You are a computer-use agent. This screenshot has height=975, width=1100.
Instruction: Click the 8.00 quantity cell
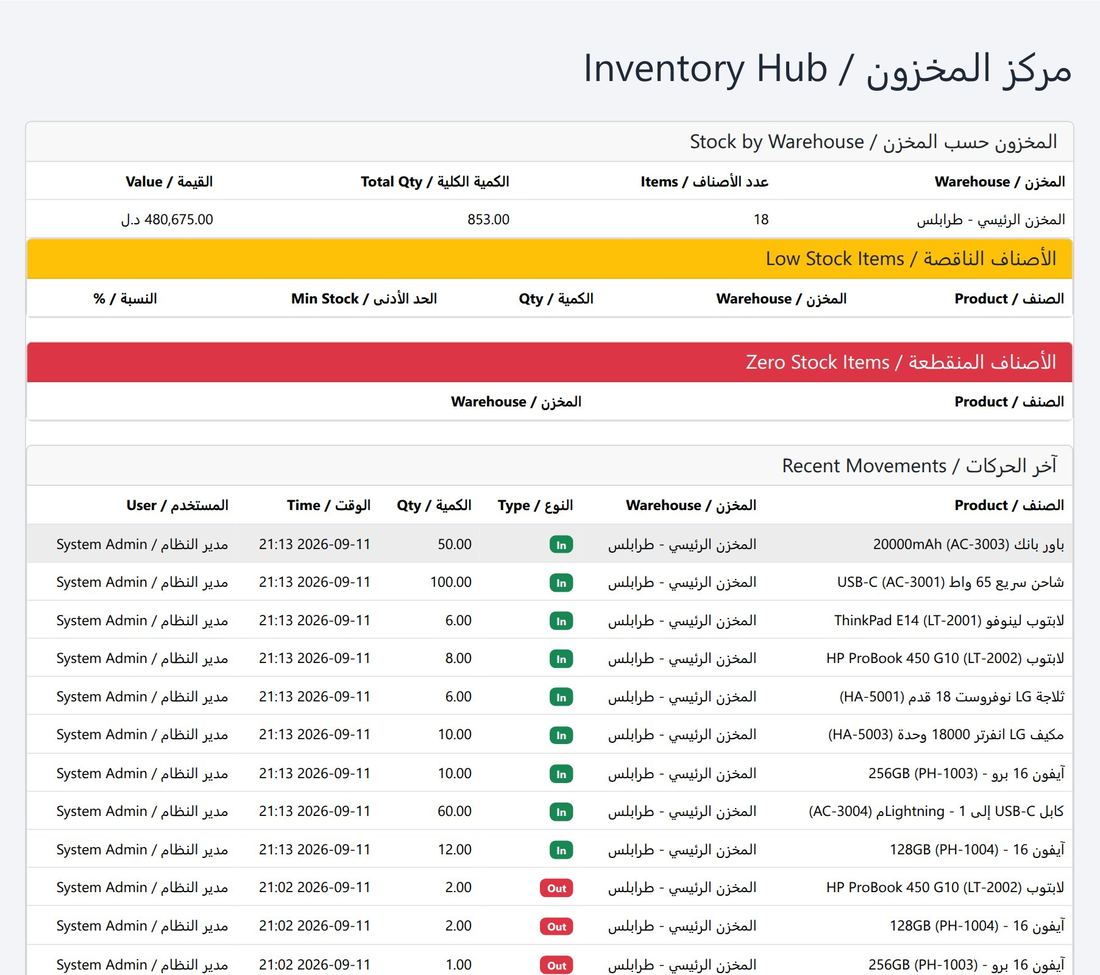click(x=458, y=659)
